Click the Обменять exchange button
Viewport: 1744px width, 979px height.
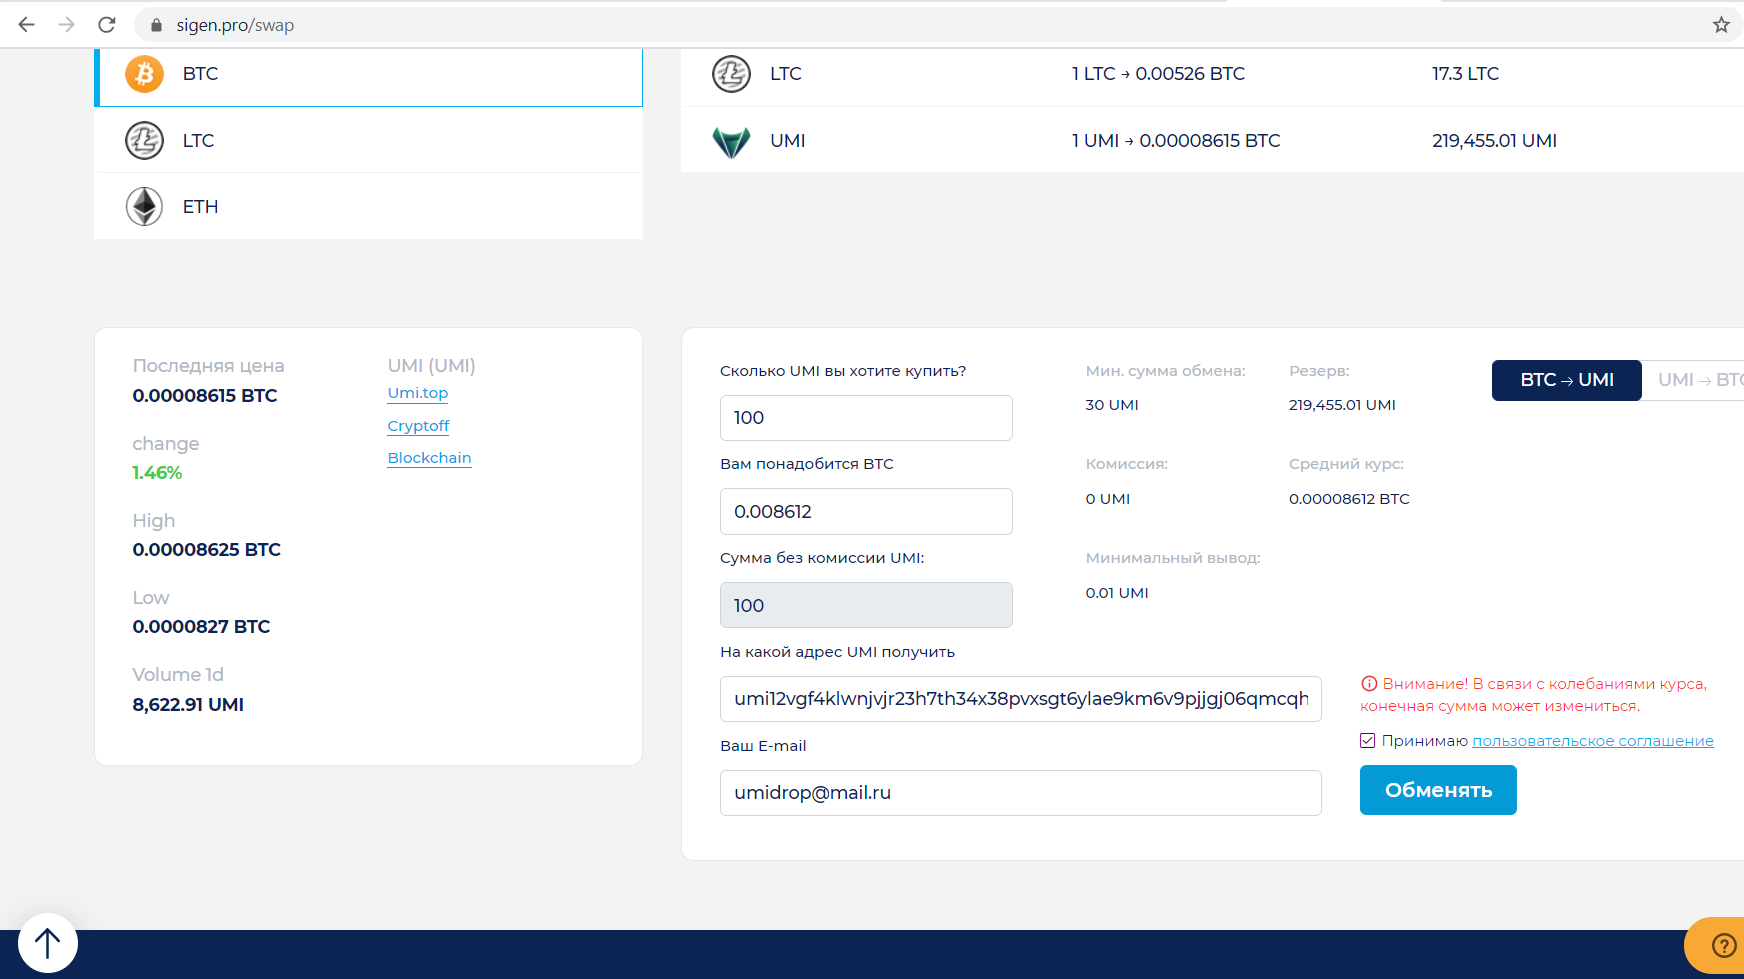click(x=1438, y=790)
